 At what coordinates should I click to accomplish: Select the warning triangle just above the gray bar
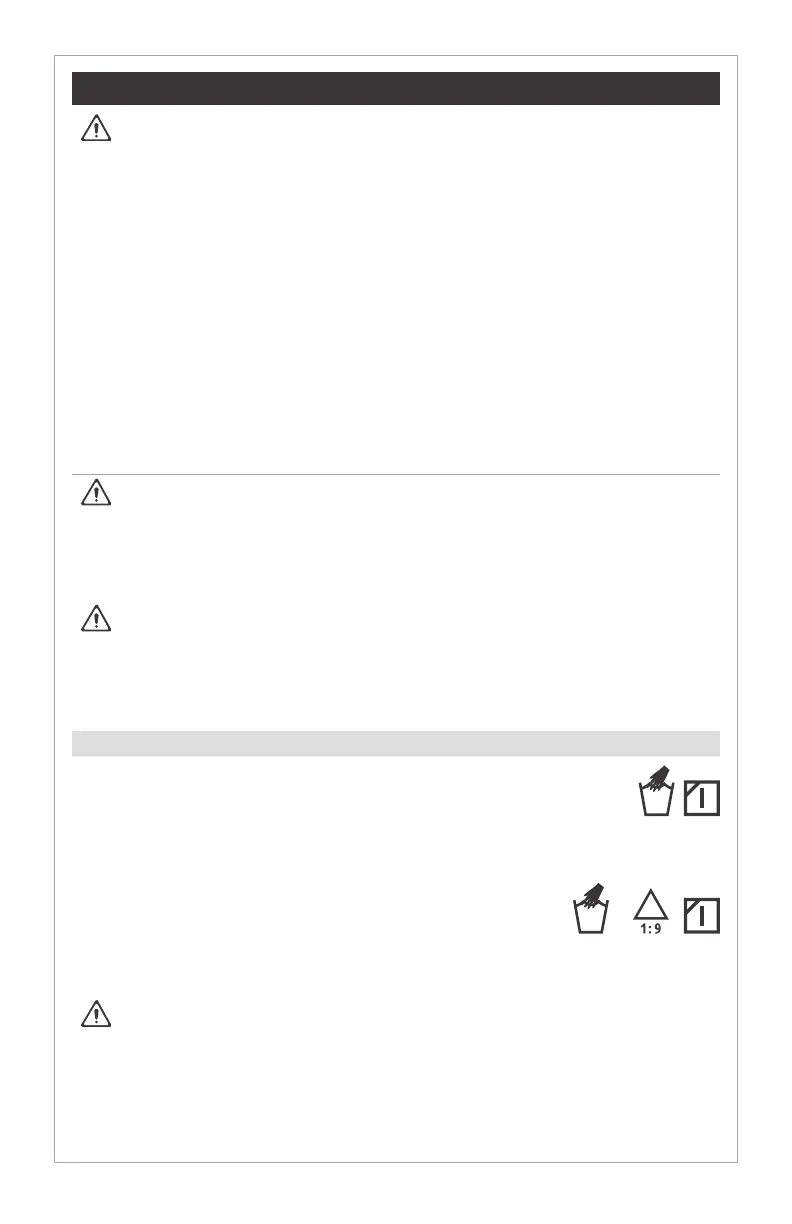[x=95, y=620]
